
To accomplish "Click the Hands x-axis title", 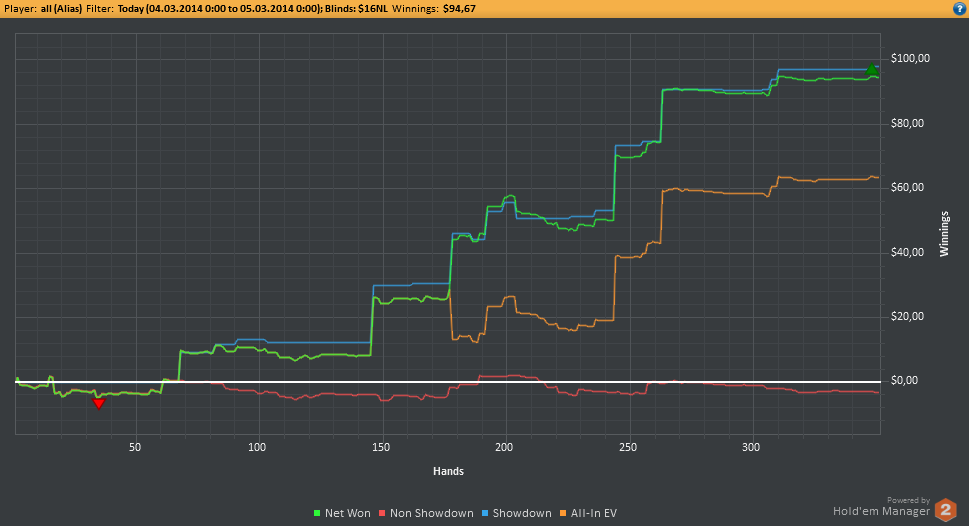I will (448, 470).
